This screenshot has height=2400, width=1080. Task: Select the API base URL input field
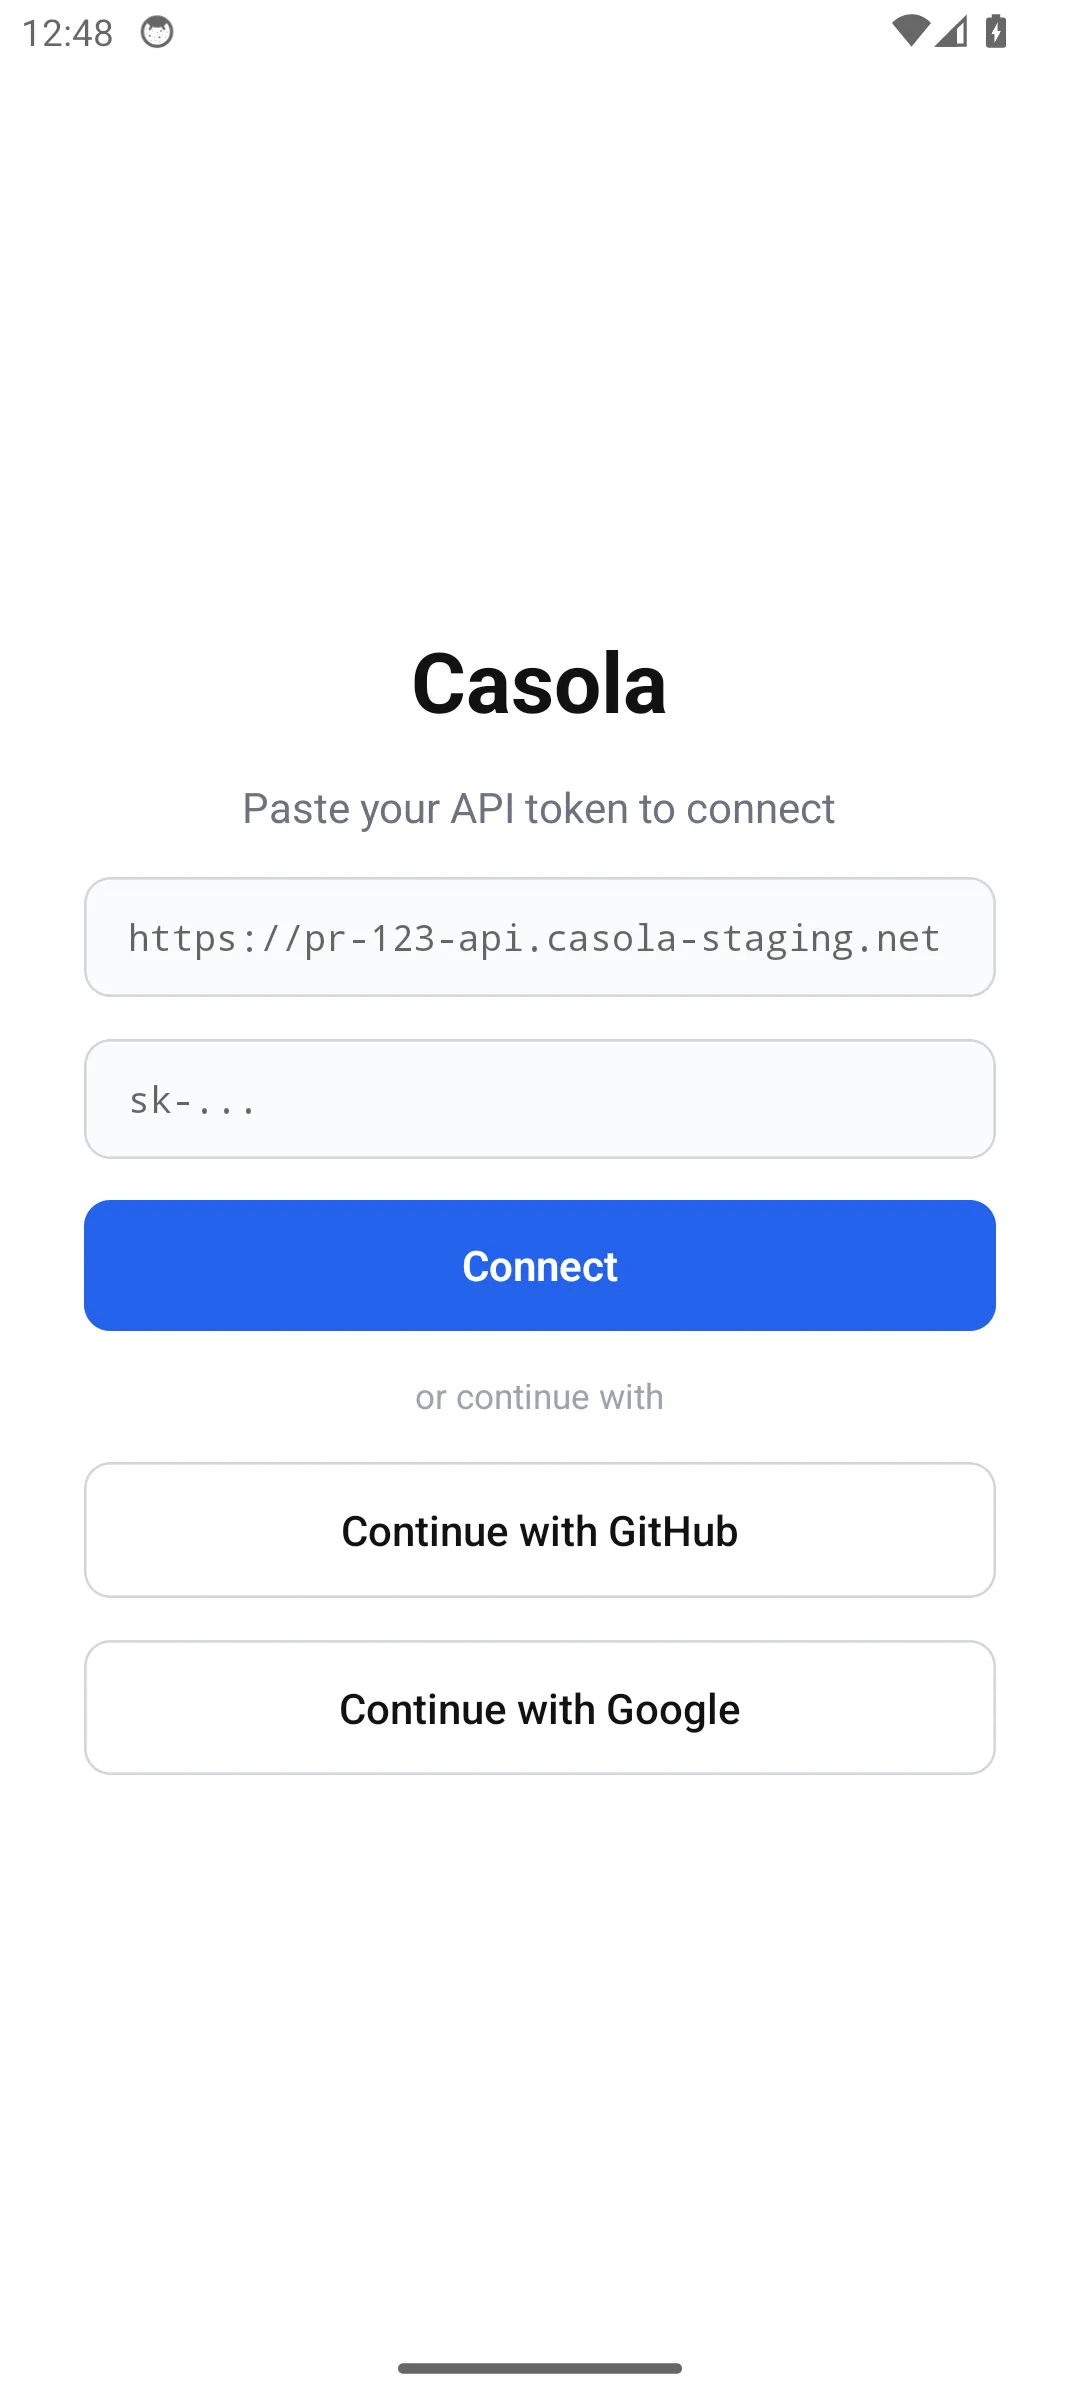click(x=540, y=937)
